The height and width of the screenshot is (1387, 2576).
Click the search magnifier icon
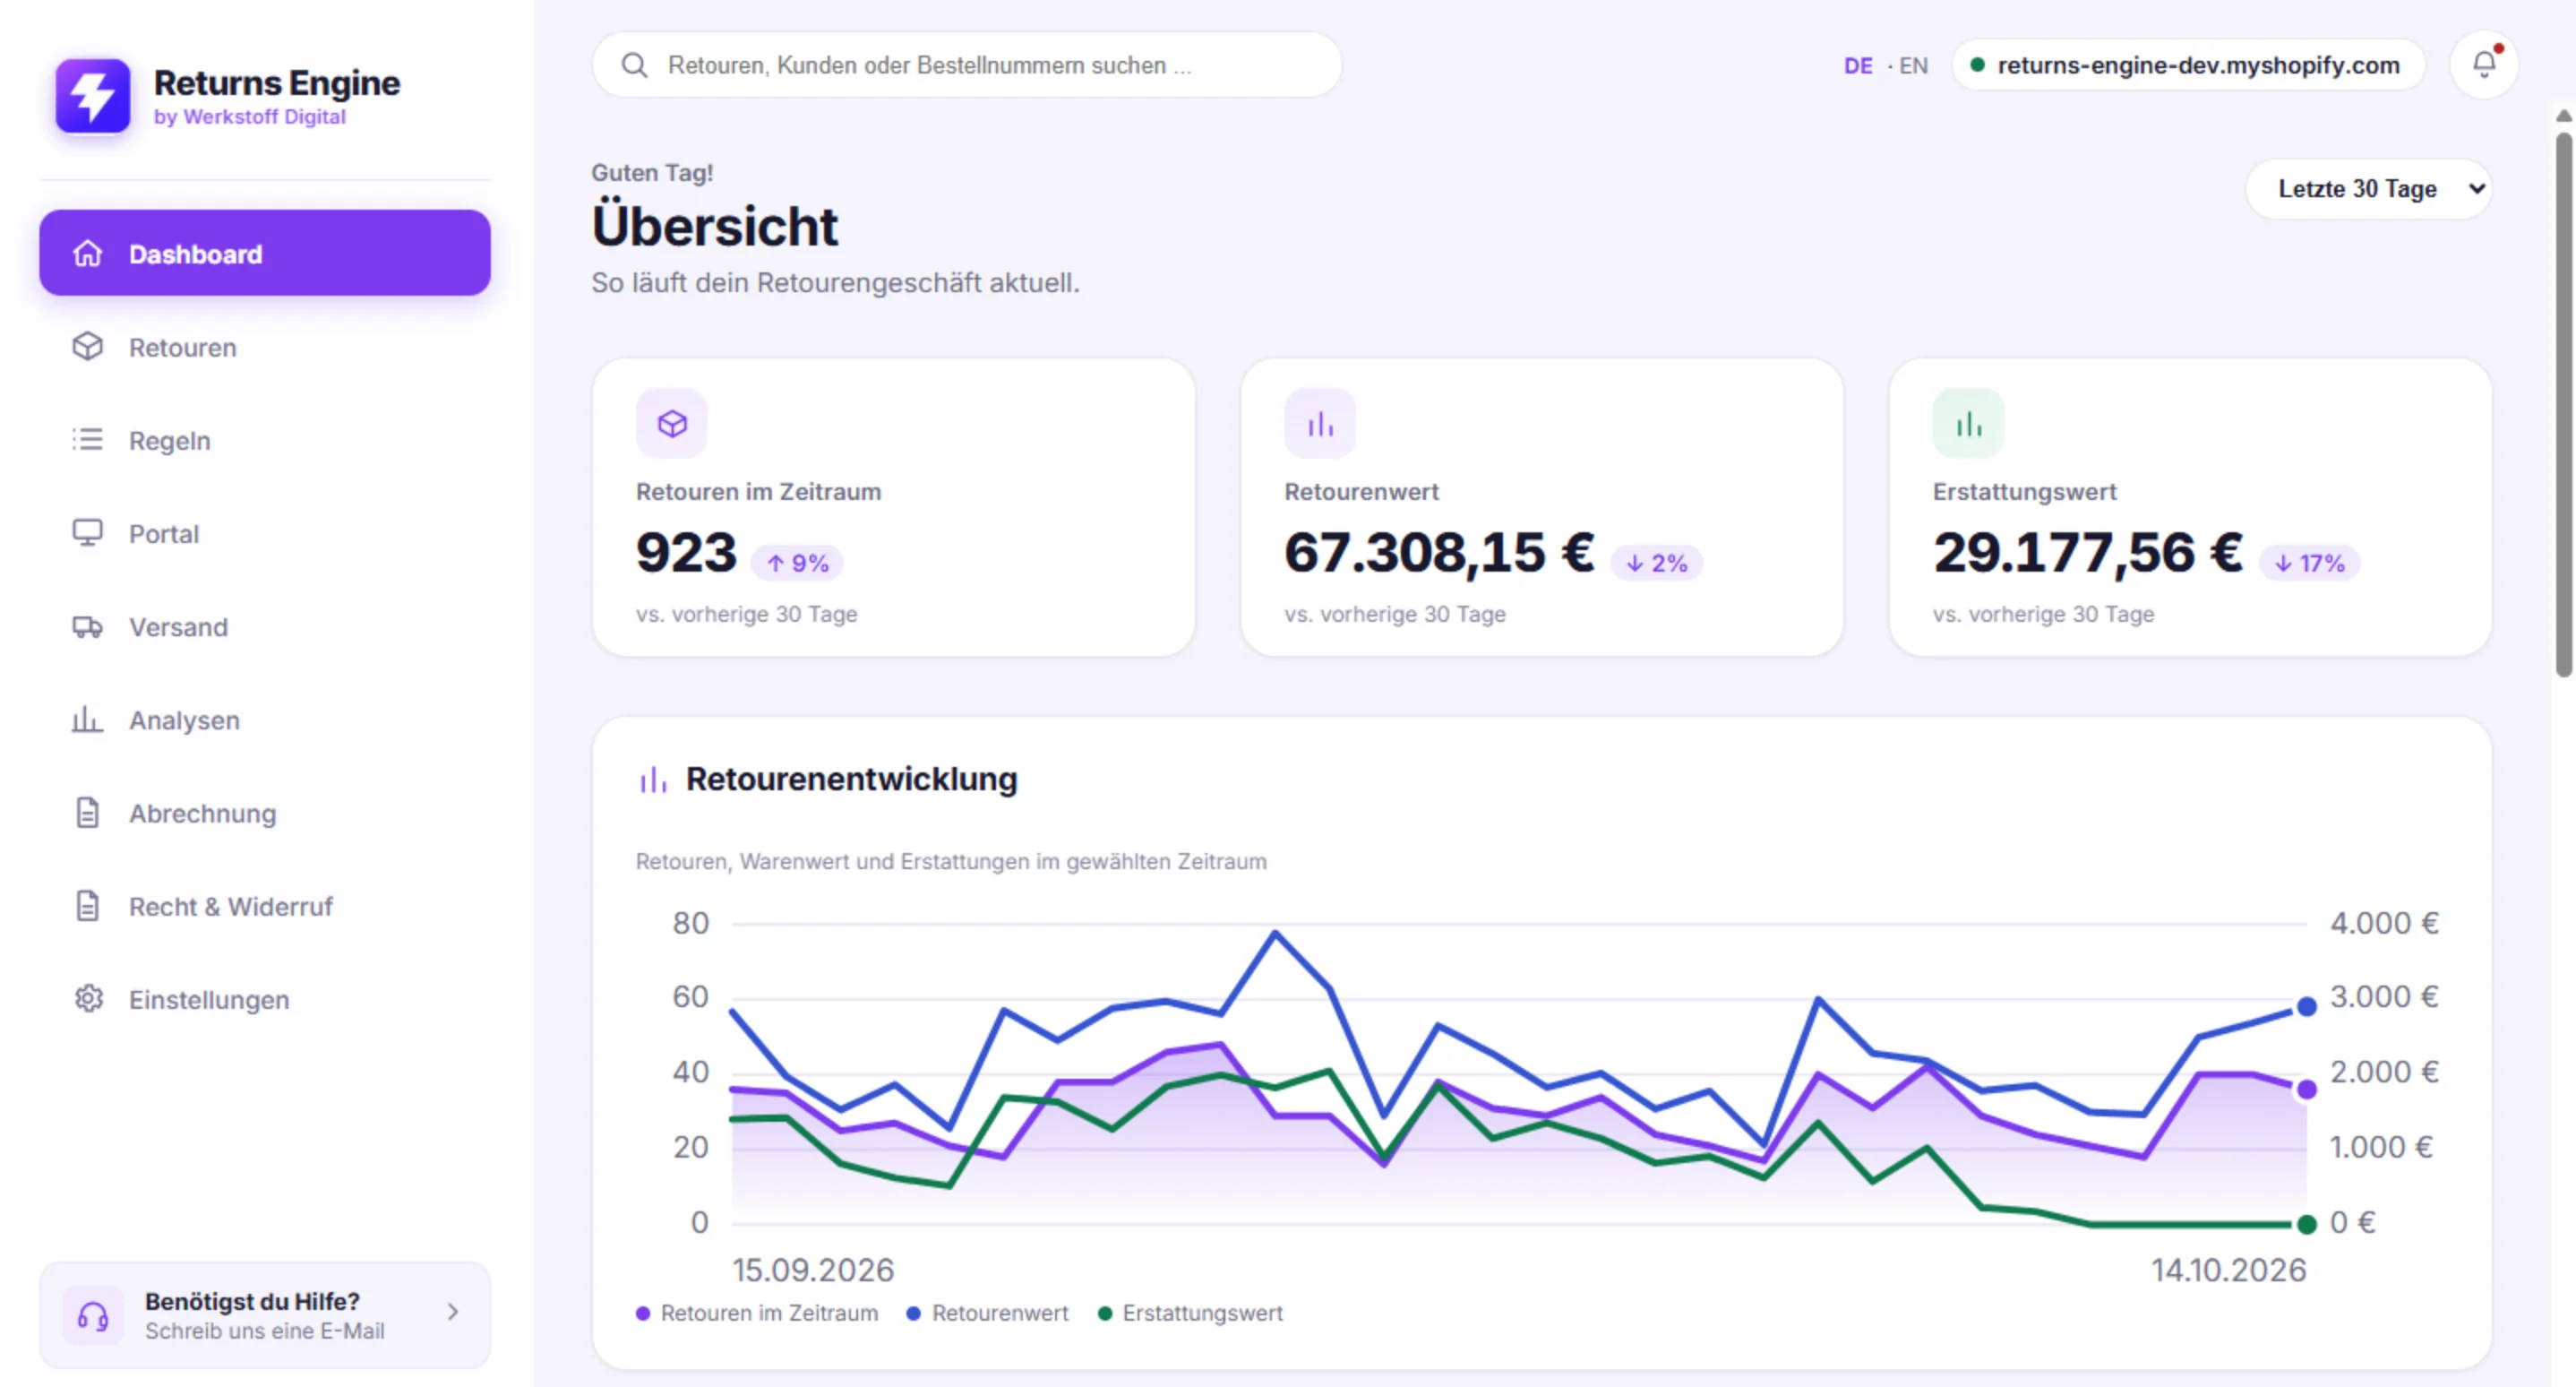point(635,65)
